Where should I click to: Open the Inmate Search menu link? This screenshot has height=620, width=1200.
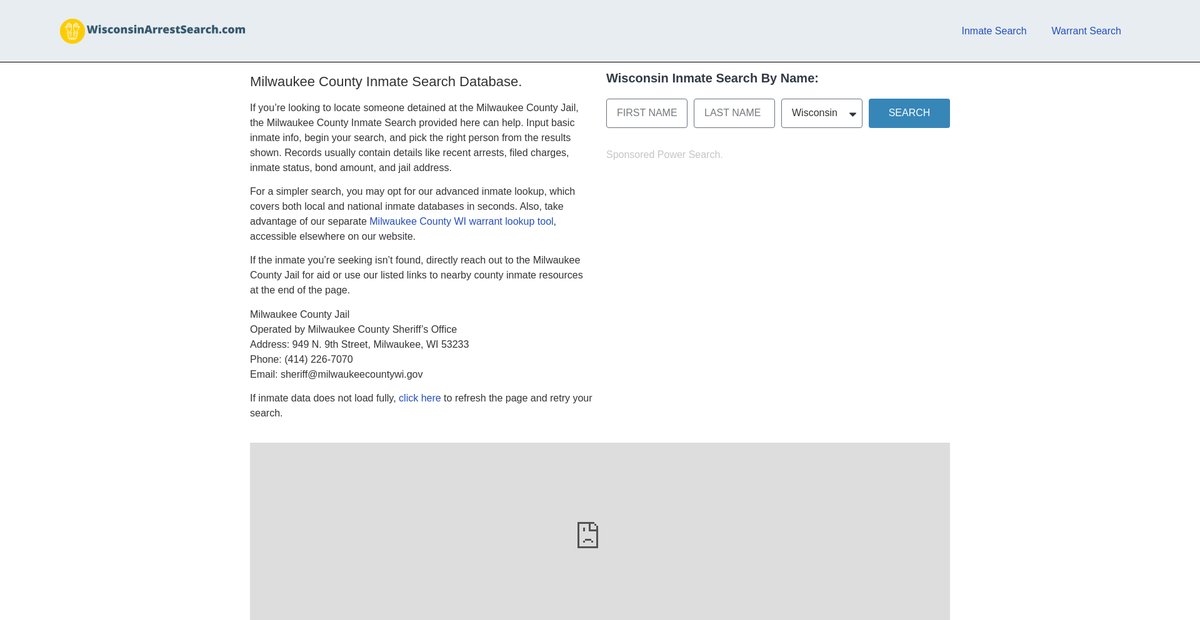pyautogui.click(x=994, y=31)
